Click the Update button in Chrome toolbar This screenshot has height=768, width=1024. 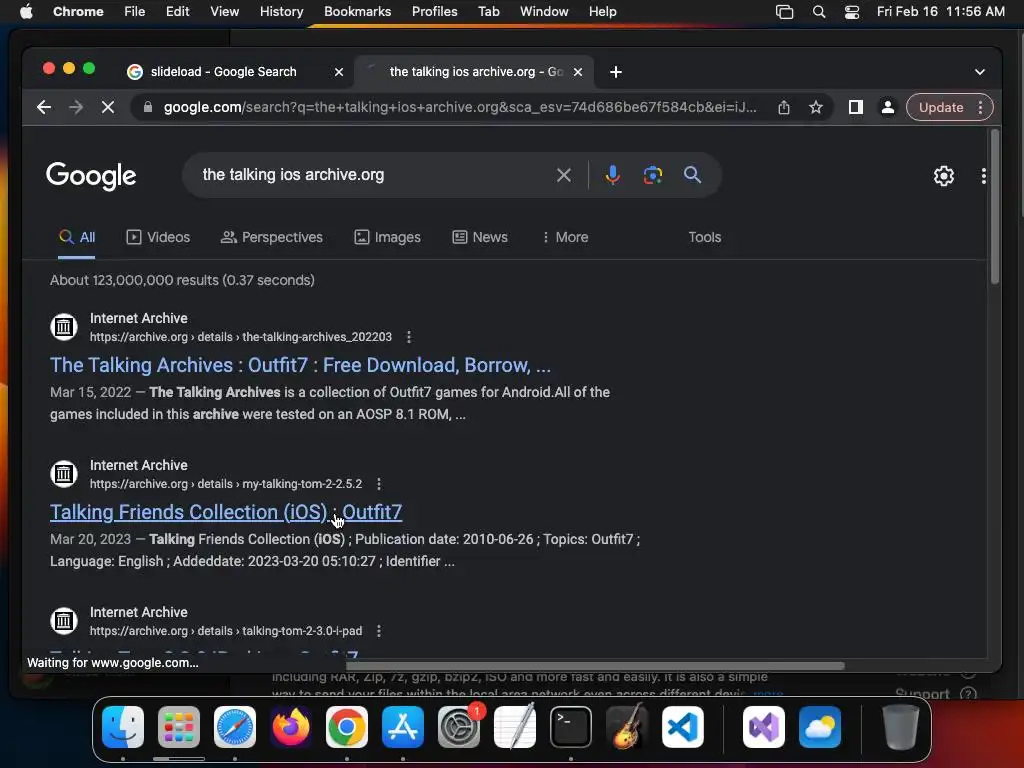point(941,107)
